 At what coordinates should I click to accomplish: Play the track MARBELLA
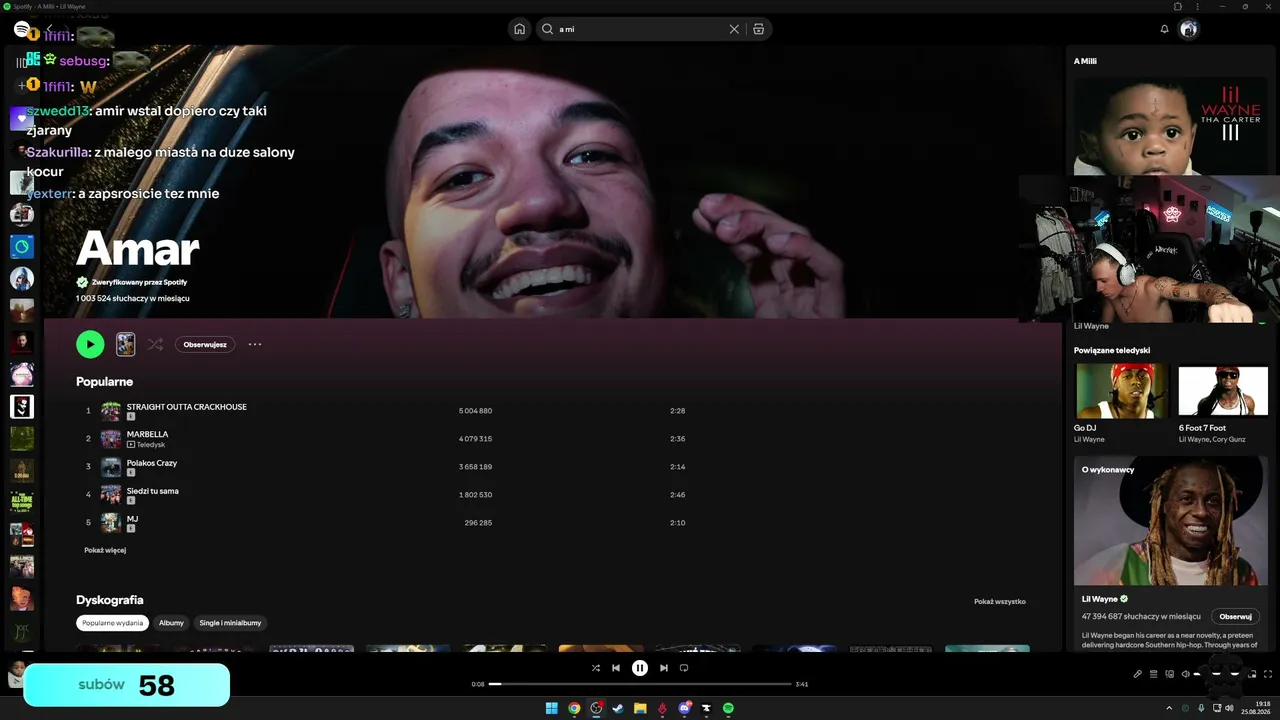pyautogui.click(x=147, y=434)
